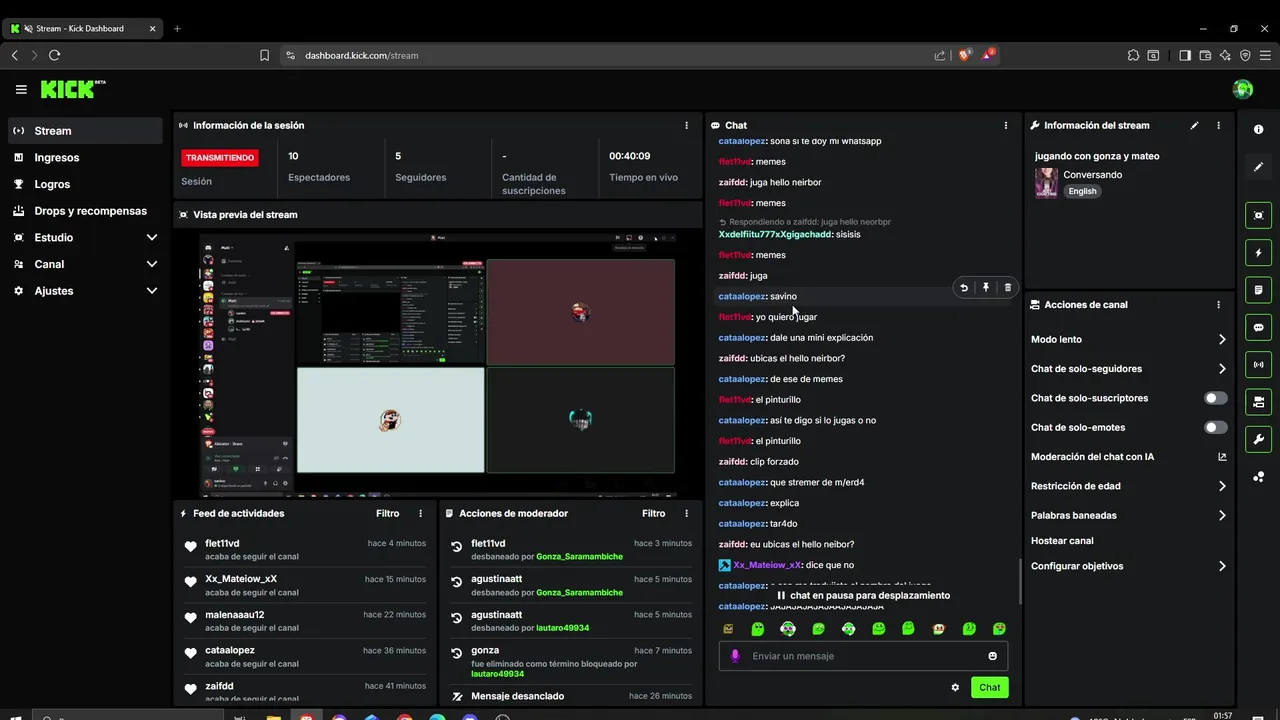1280x720 pixels.
Task: Open options menu of Acciones de moderador
Action: point(686,514)
